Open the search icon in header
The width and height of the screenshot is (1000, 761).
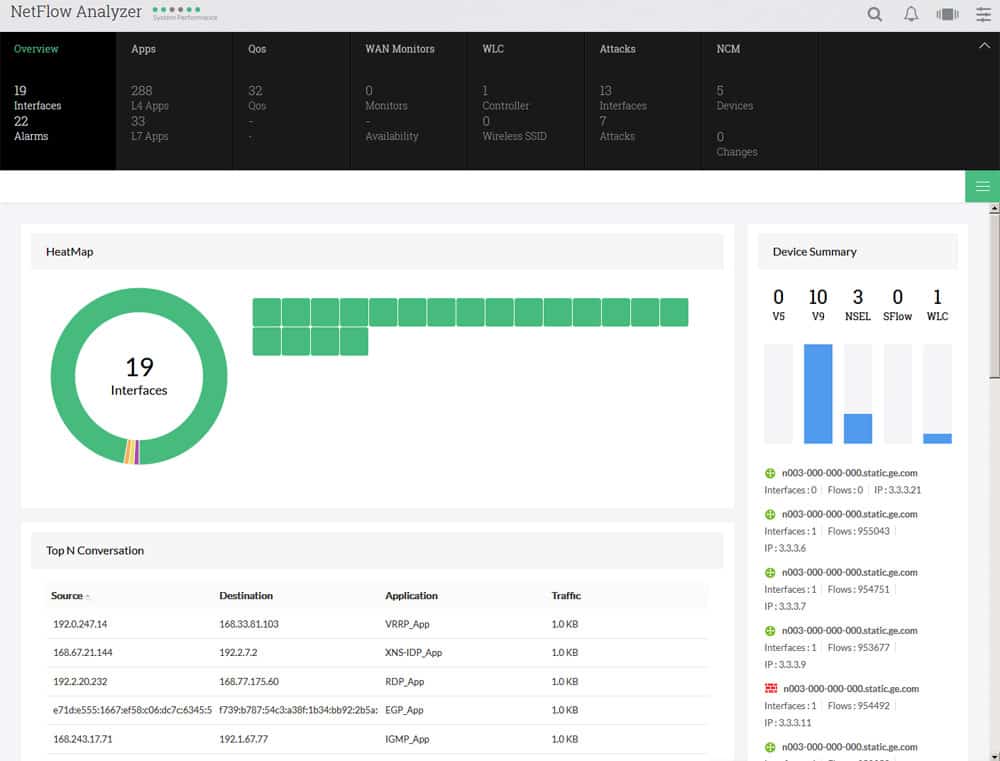[x=874, y=14]
